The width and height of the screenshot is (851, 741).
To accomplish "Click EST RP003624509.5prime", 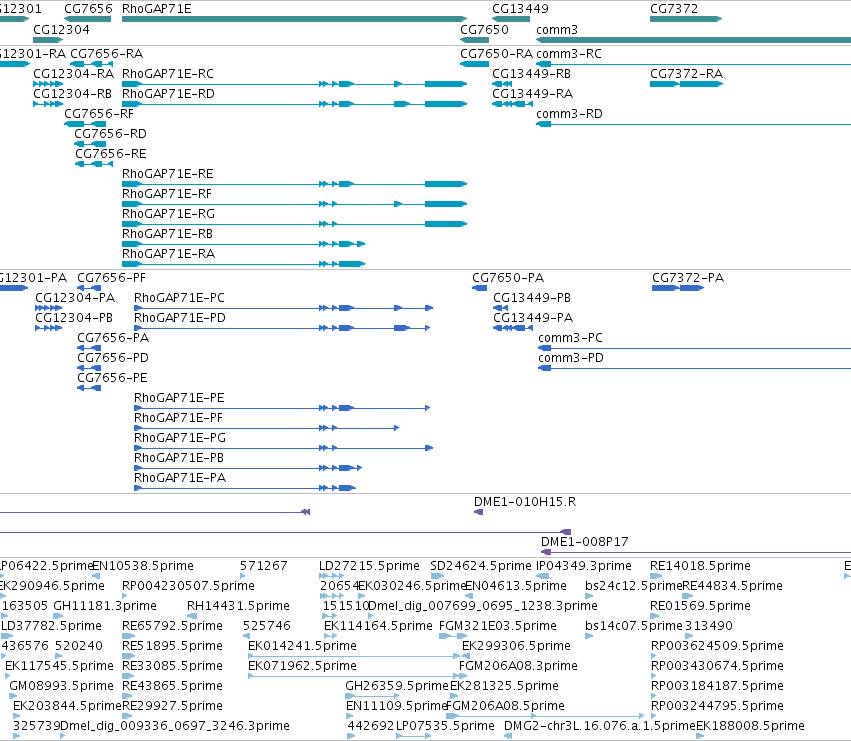I will [x=655, y=656].
